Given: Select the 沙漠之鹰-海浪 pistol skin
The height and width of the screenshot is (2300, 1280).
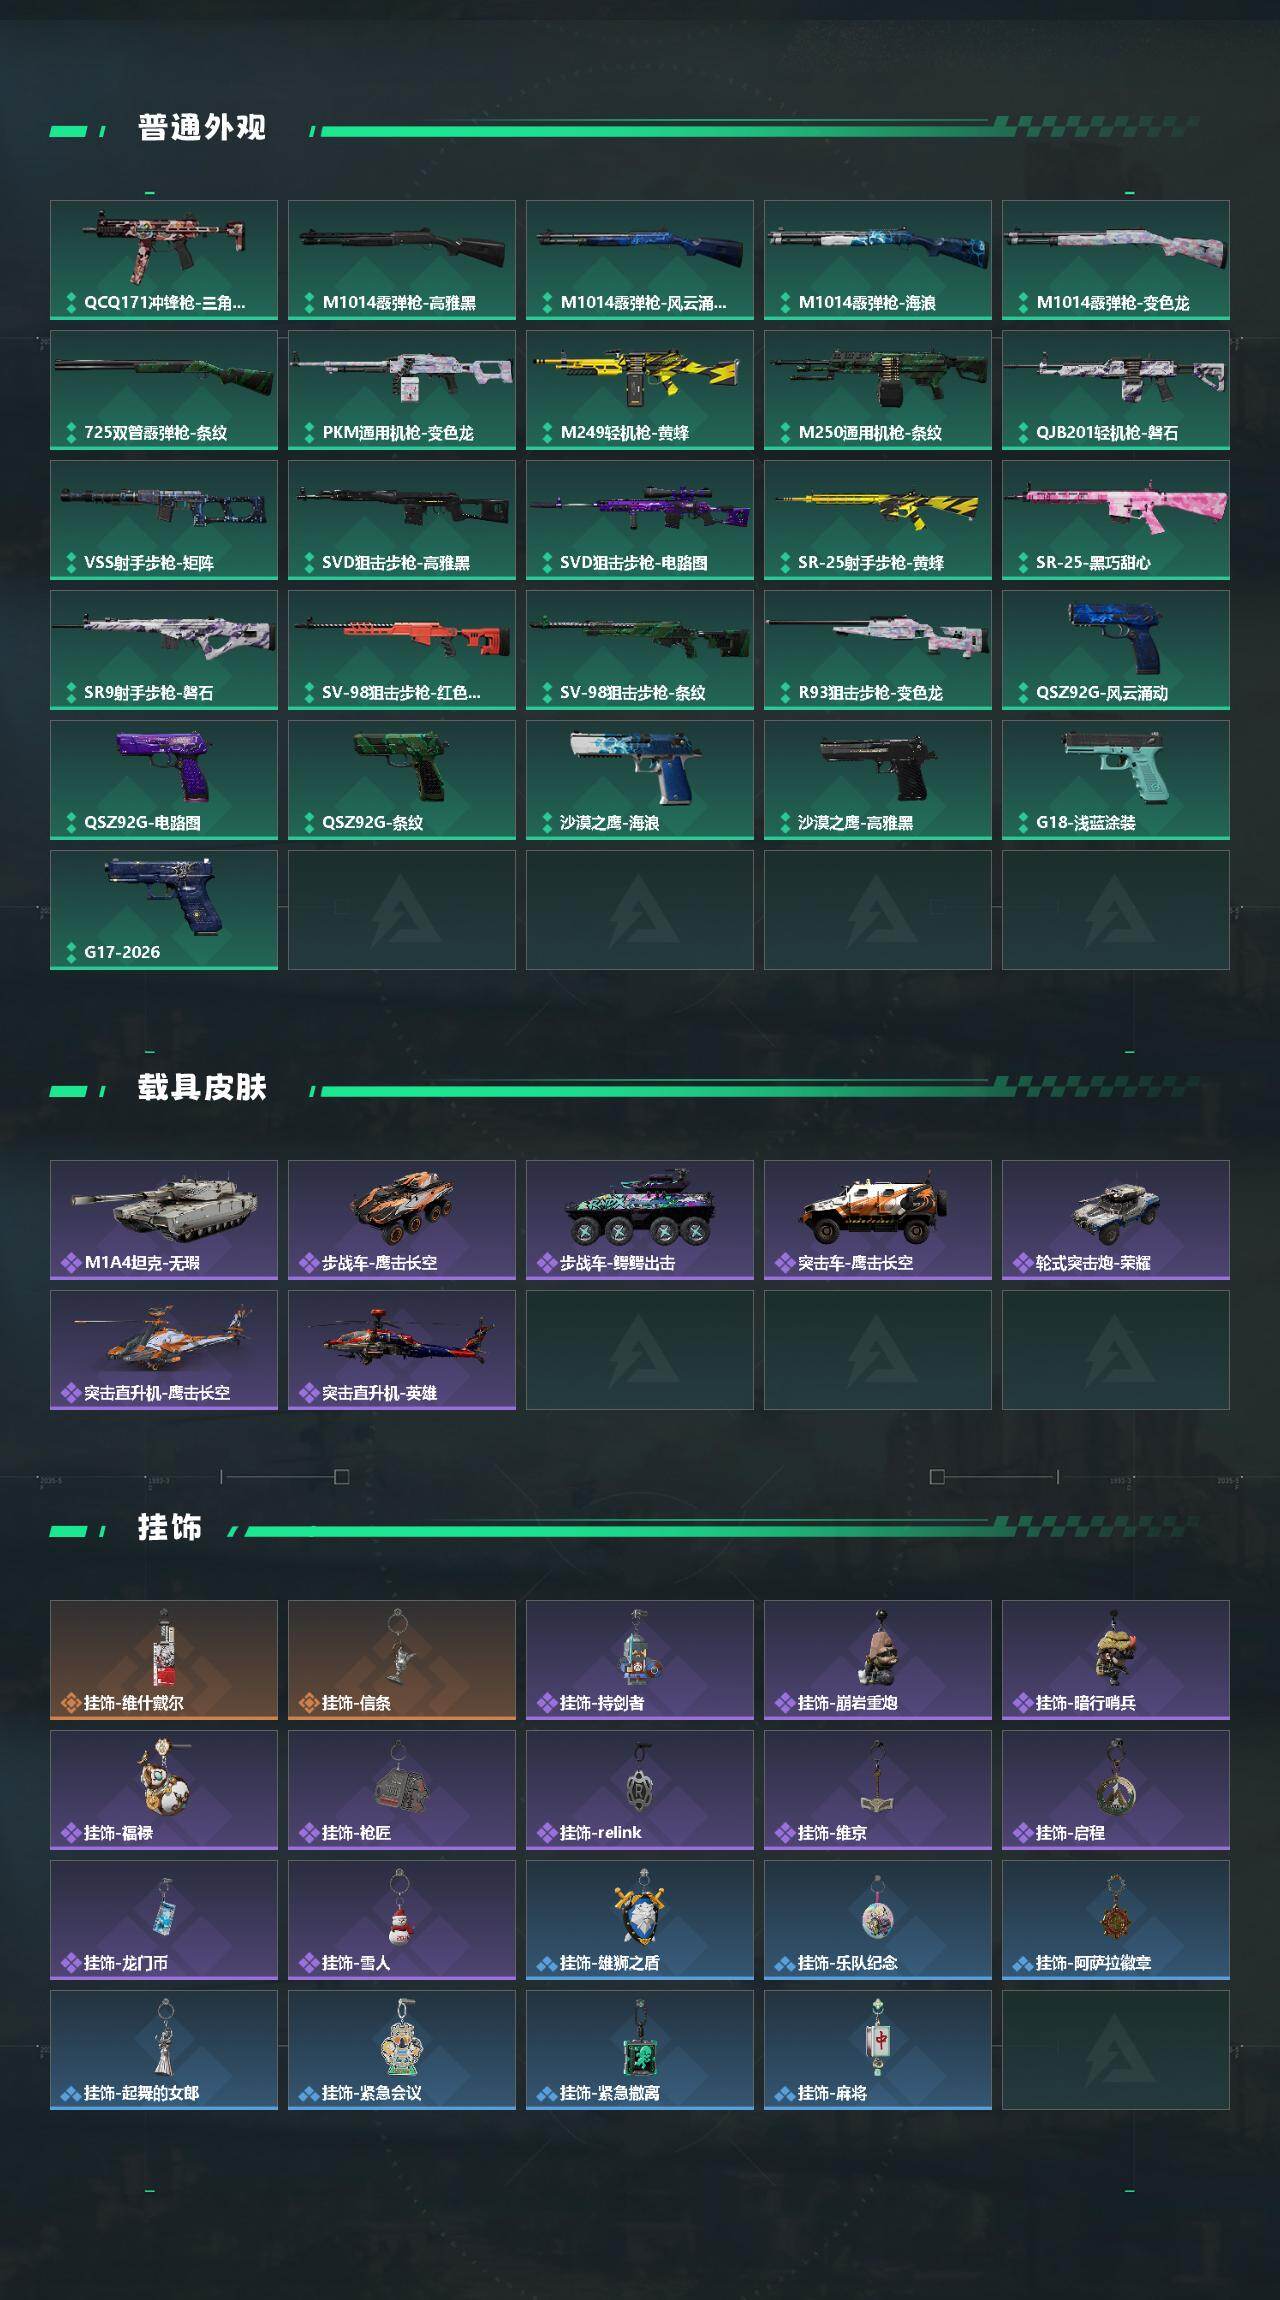Looking at the screenshot, I should (x=640, y=779).
